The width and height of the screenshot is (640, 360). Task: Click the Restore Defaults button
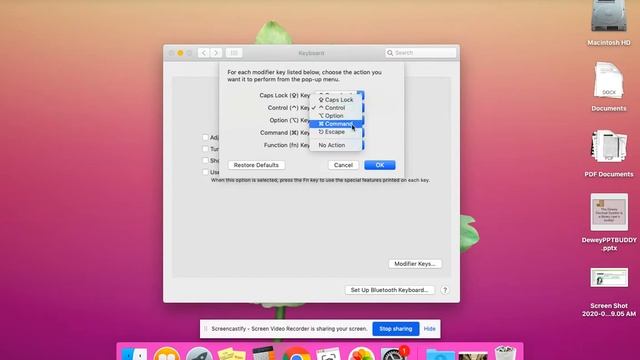pyautogui.click(x=256, y=165)
